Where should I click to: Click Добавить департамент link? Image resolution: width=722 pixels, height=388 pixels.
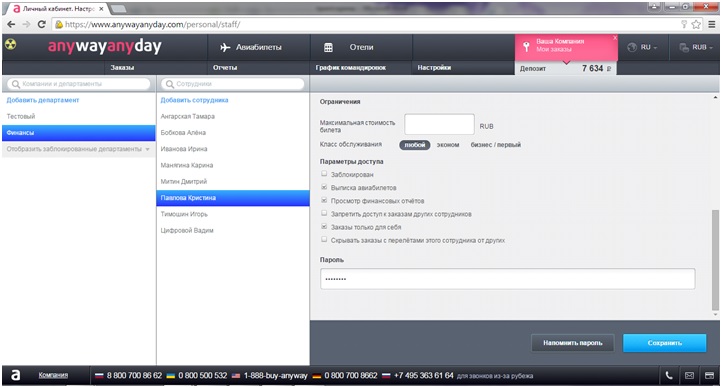[43, 100]
